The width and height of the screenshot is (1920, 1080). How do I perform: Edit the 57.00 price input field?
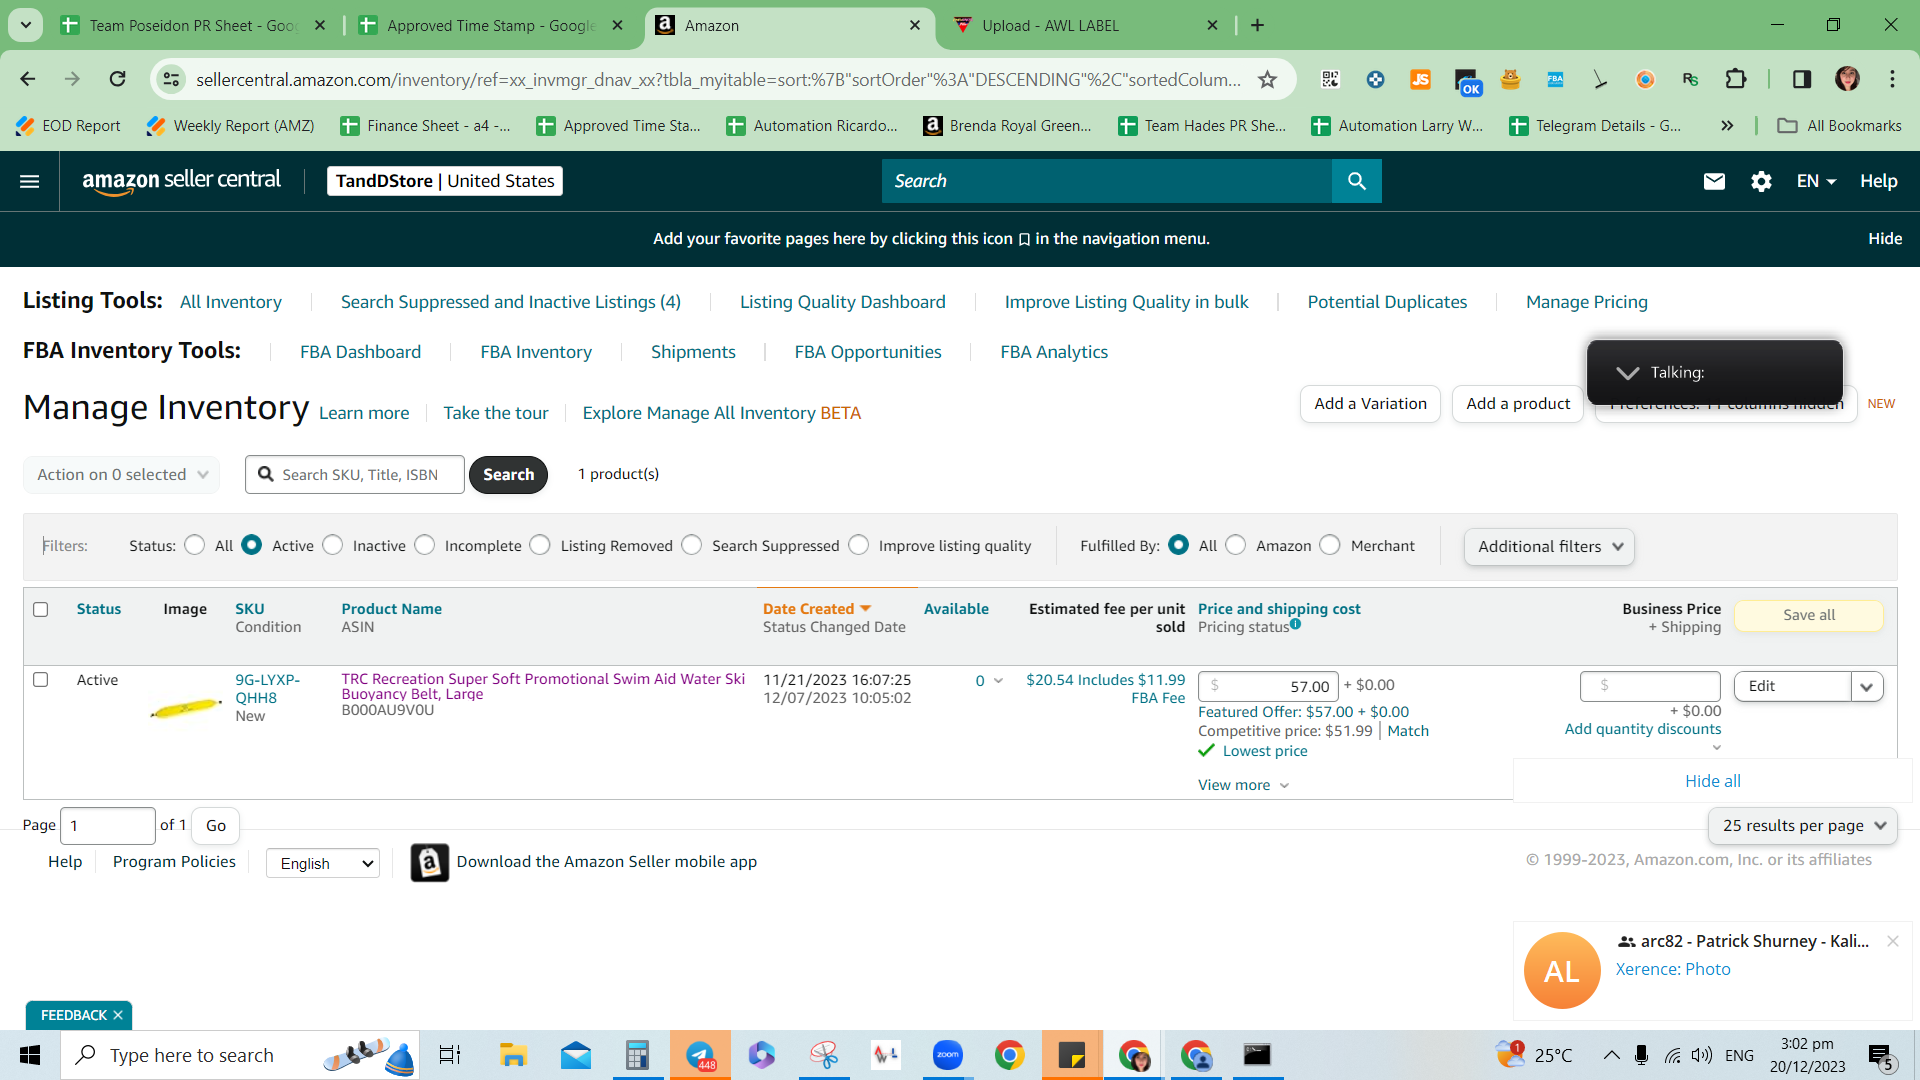click(1268, 686)
